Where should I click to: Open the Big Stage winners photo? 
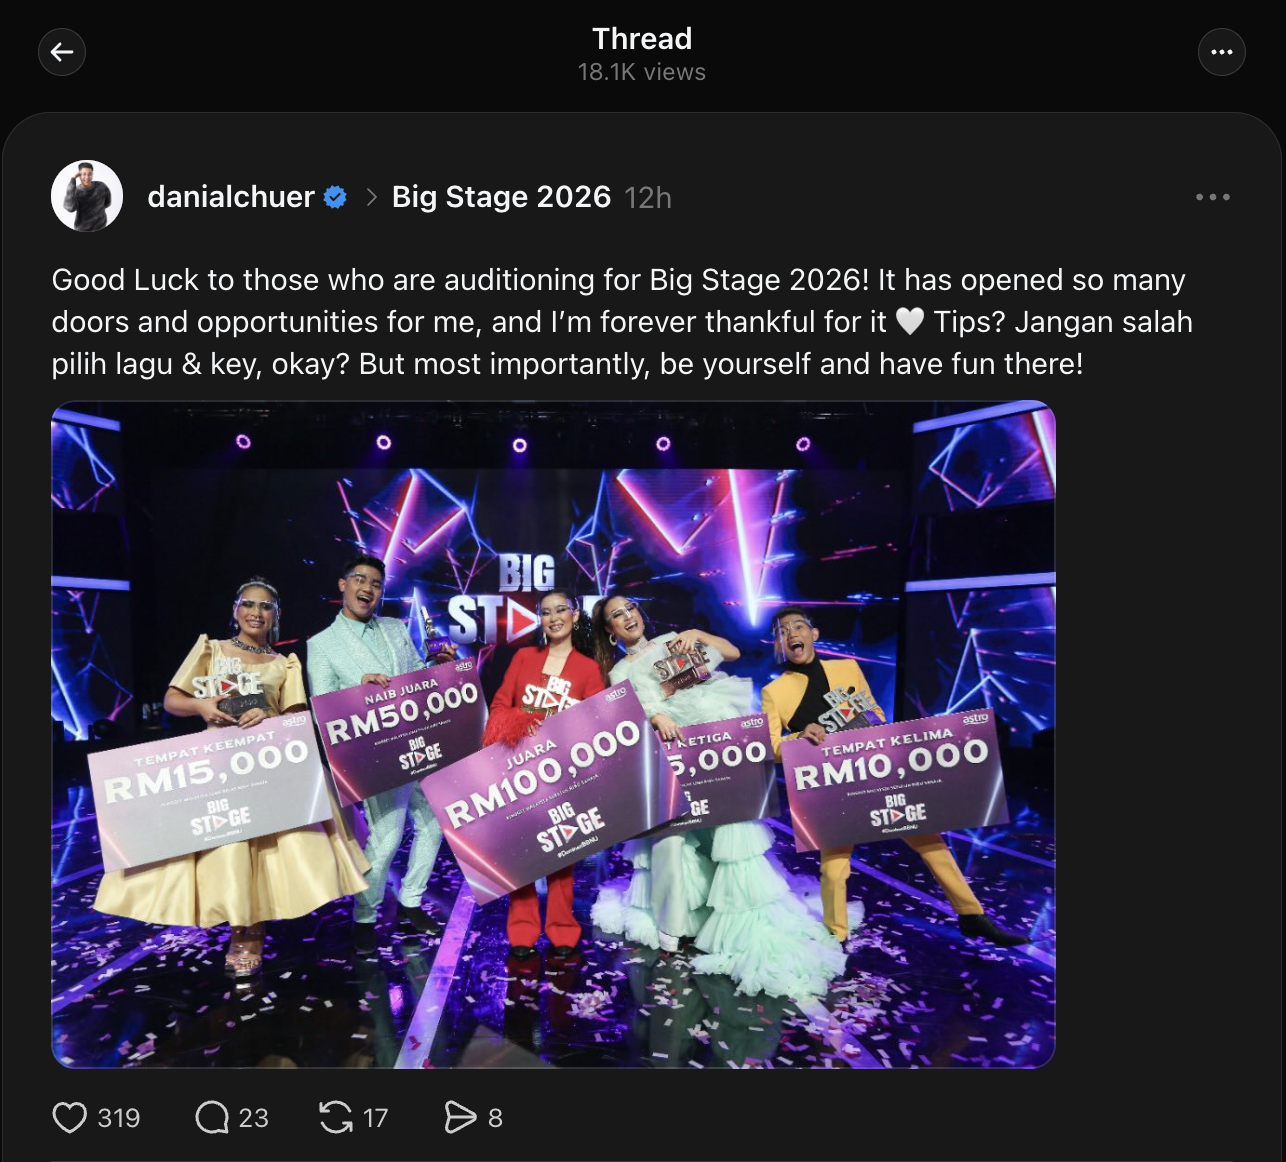tap(553, 734)
